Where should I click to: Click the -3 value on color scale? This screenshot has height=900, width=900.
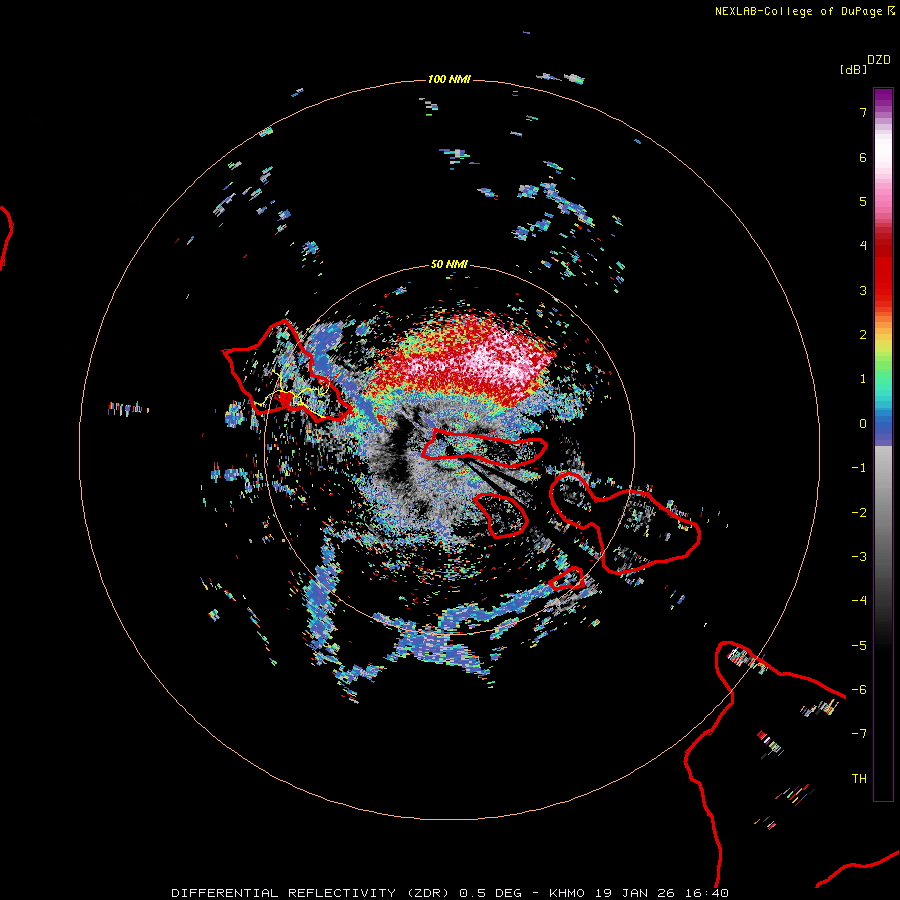(859, 557)
